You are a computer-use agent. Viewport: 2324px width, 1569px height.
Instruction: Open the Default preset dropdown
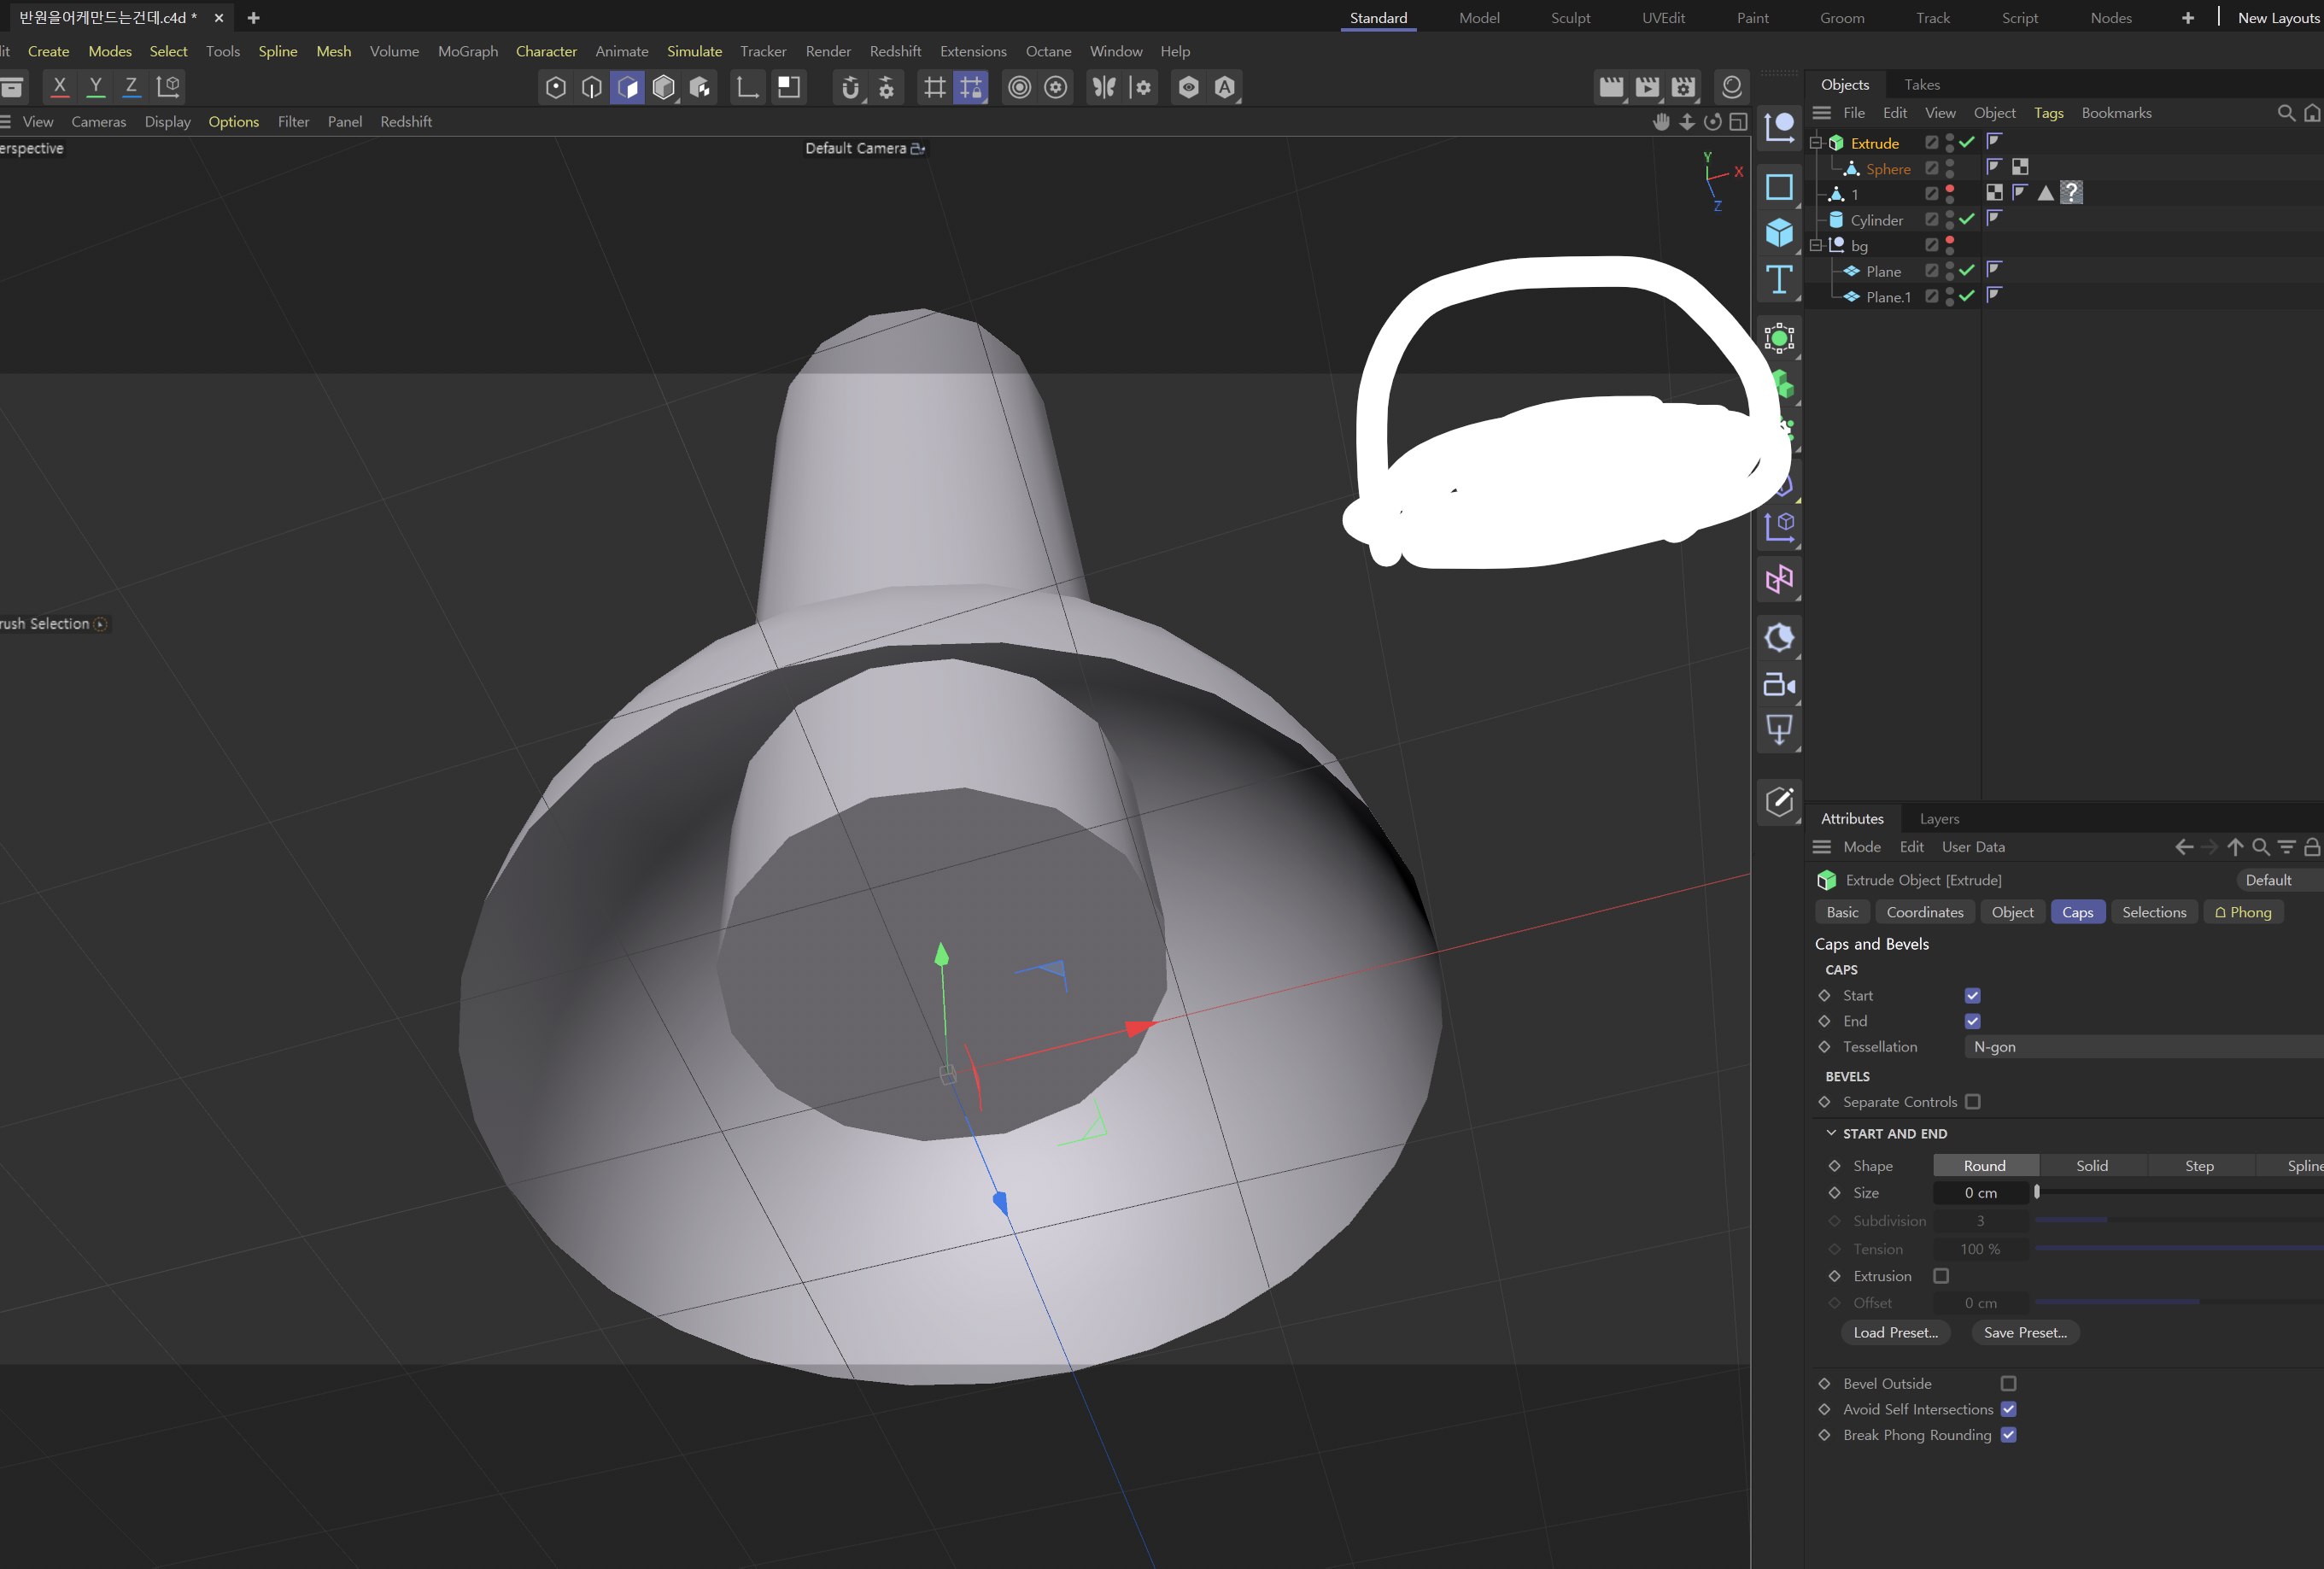(x=2279, y=880)
